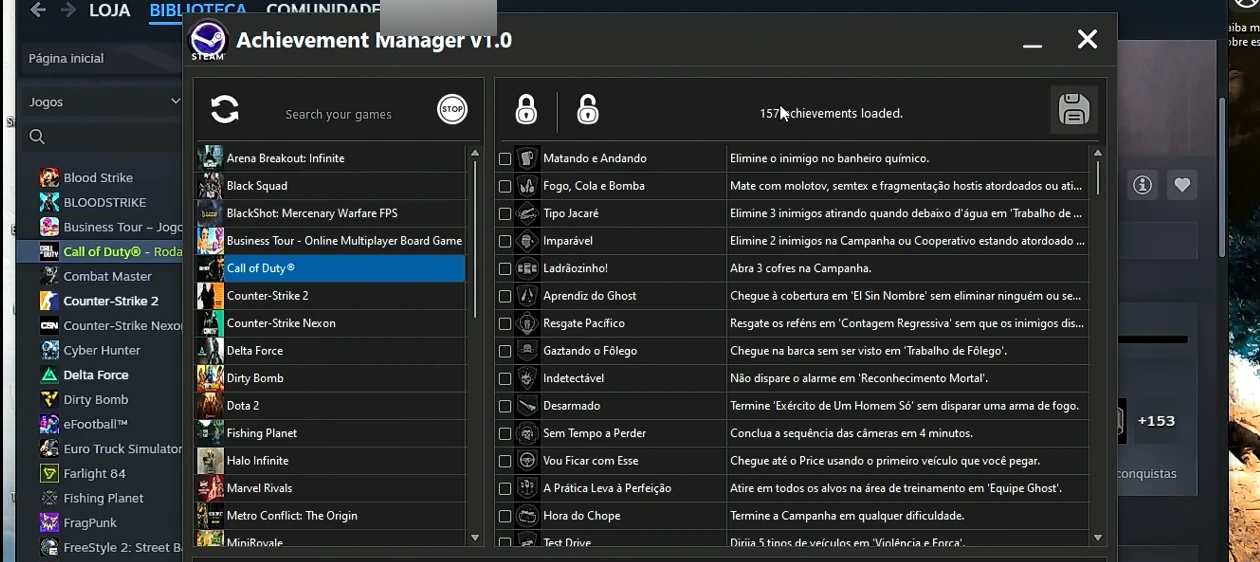
Task: Click the open padlock unlock-all icon
Action: 588,109
